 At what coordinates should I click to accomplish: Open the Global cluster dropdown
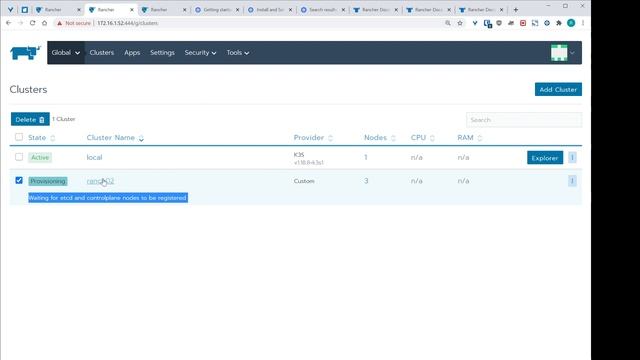[66, 53]
